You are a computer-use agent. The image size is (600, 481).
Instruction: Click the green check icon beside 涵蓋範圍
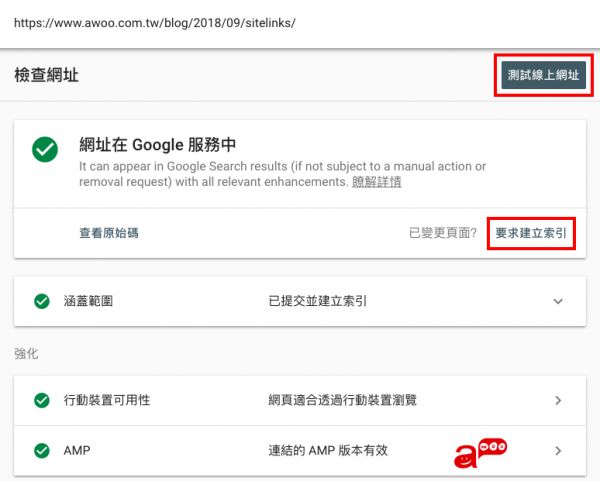42,301
